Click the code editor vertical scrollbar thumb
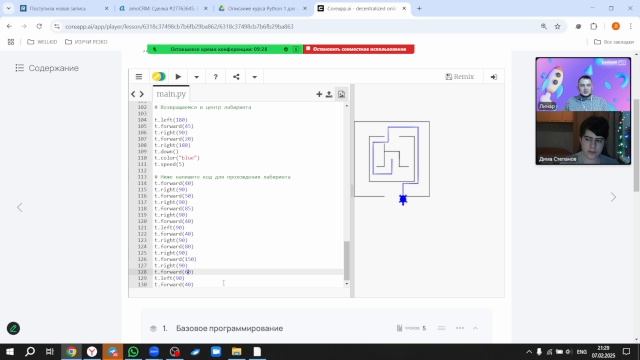 [347, 260]
